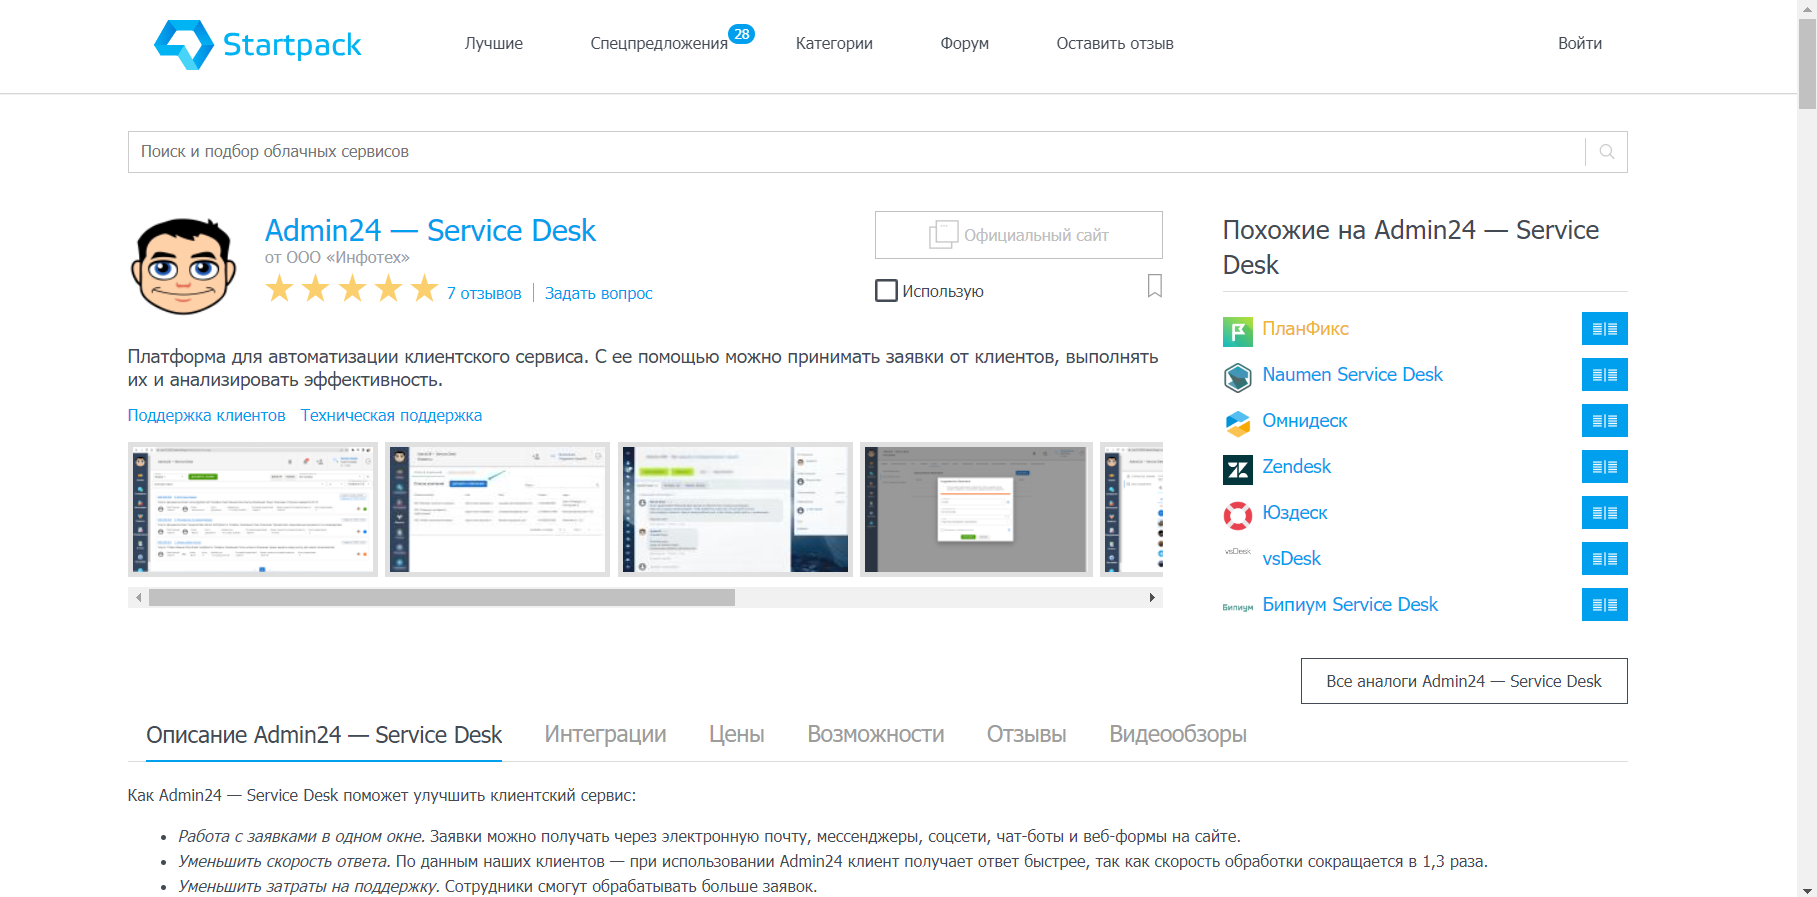Switch to the Видеообзоры tab
1817x897 pixels.
[1178, 735]
